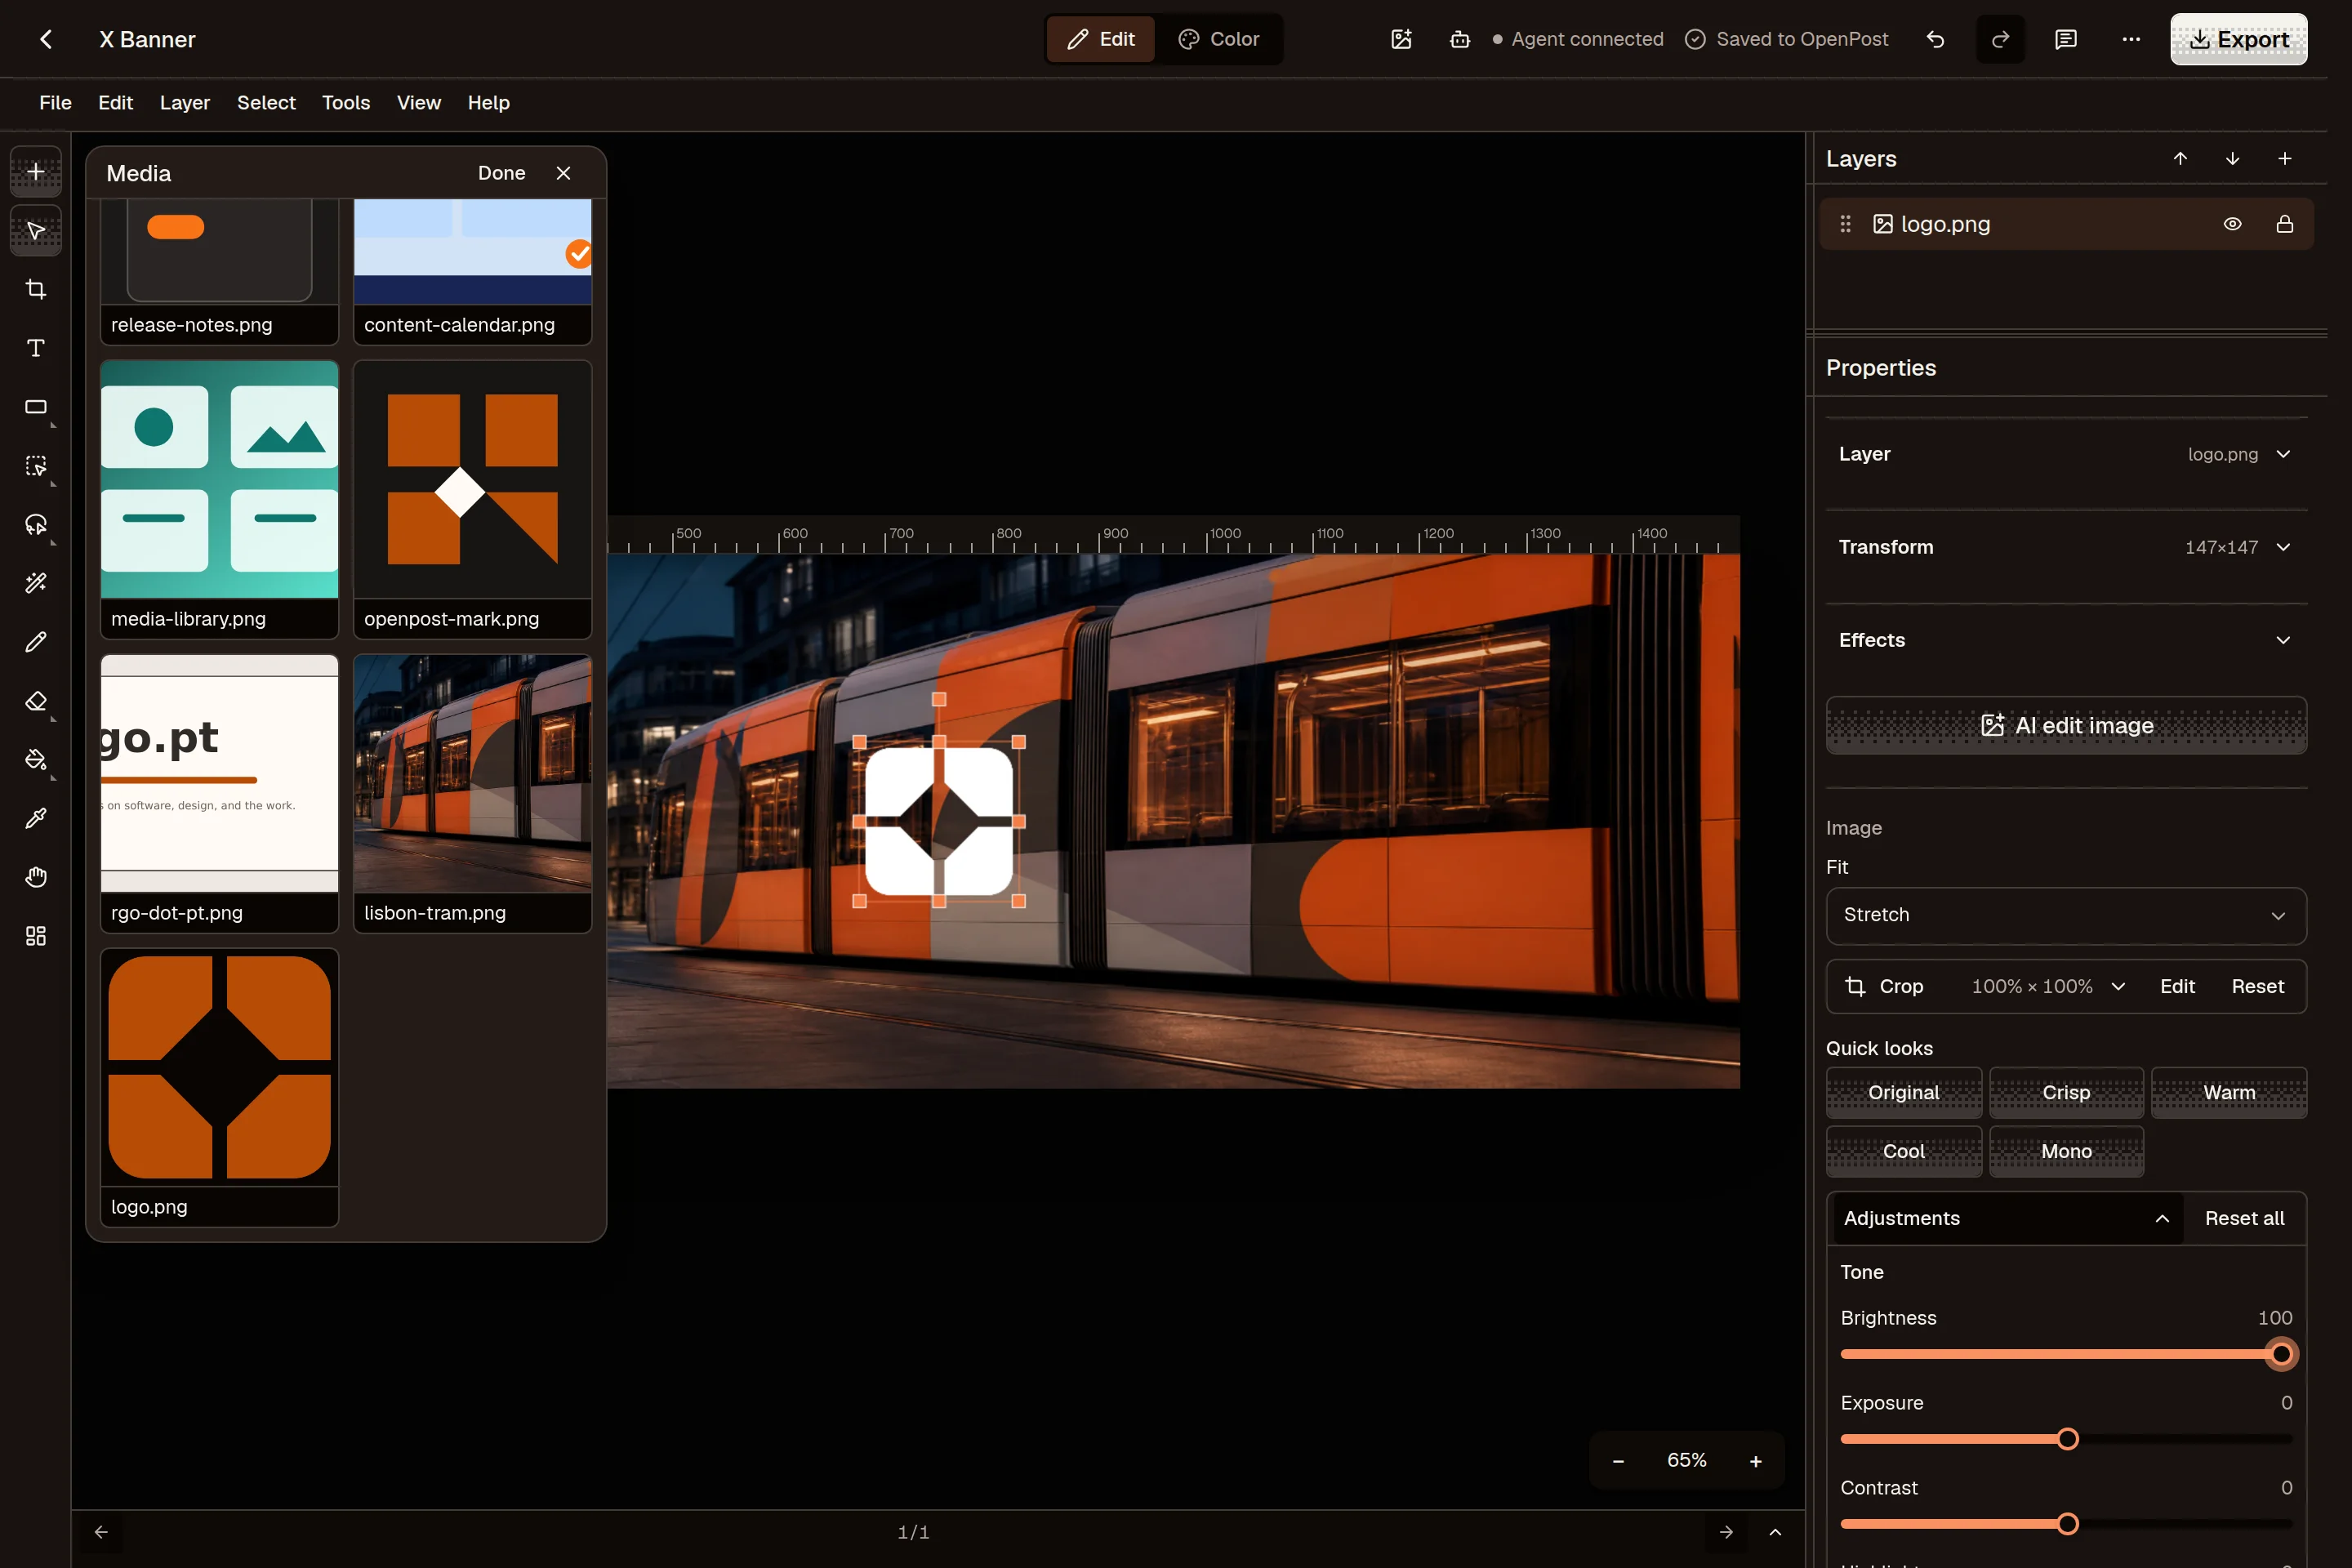This screenshot has height=1568, width=2352.
Task: Open the components grid tool
Action: coord(36,936)
